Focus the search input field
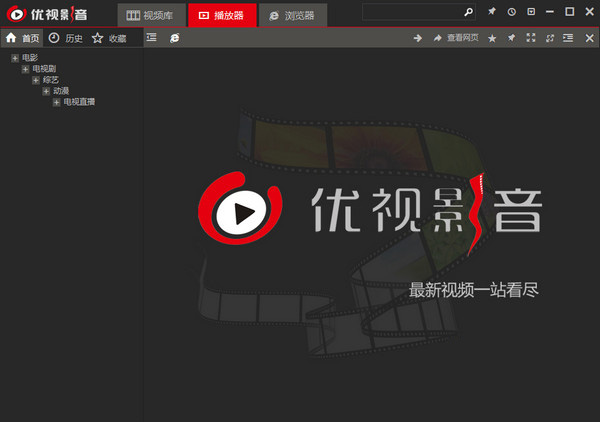Screen dimensions: 600x422 [x=412, y=12]
